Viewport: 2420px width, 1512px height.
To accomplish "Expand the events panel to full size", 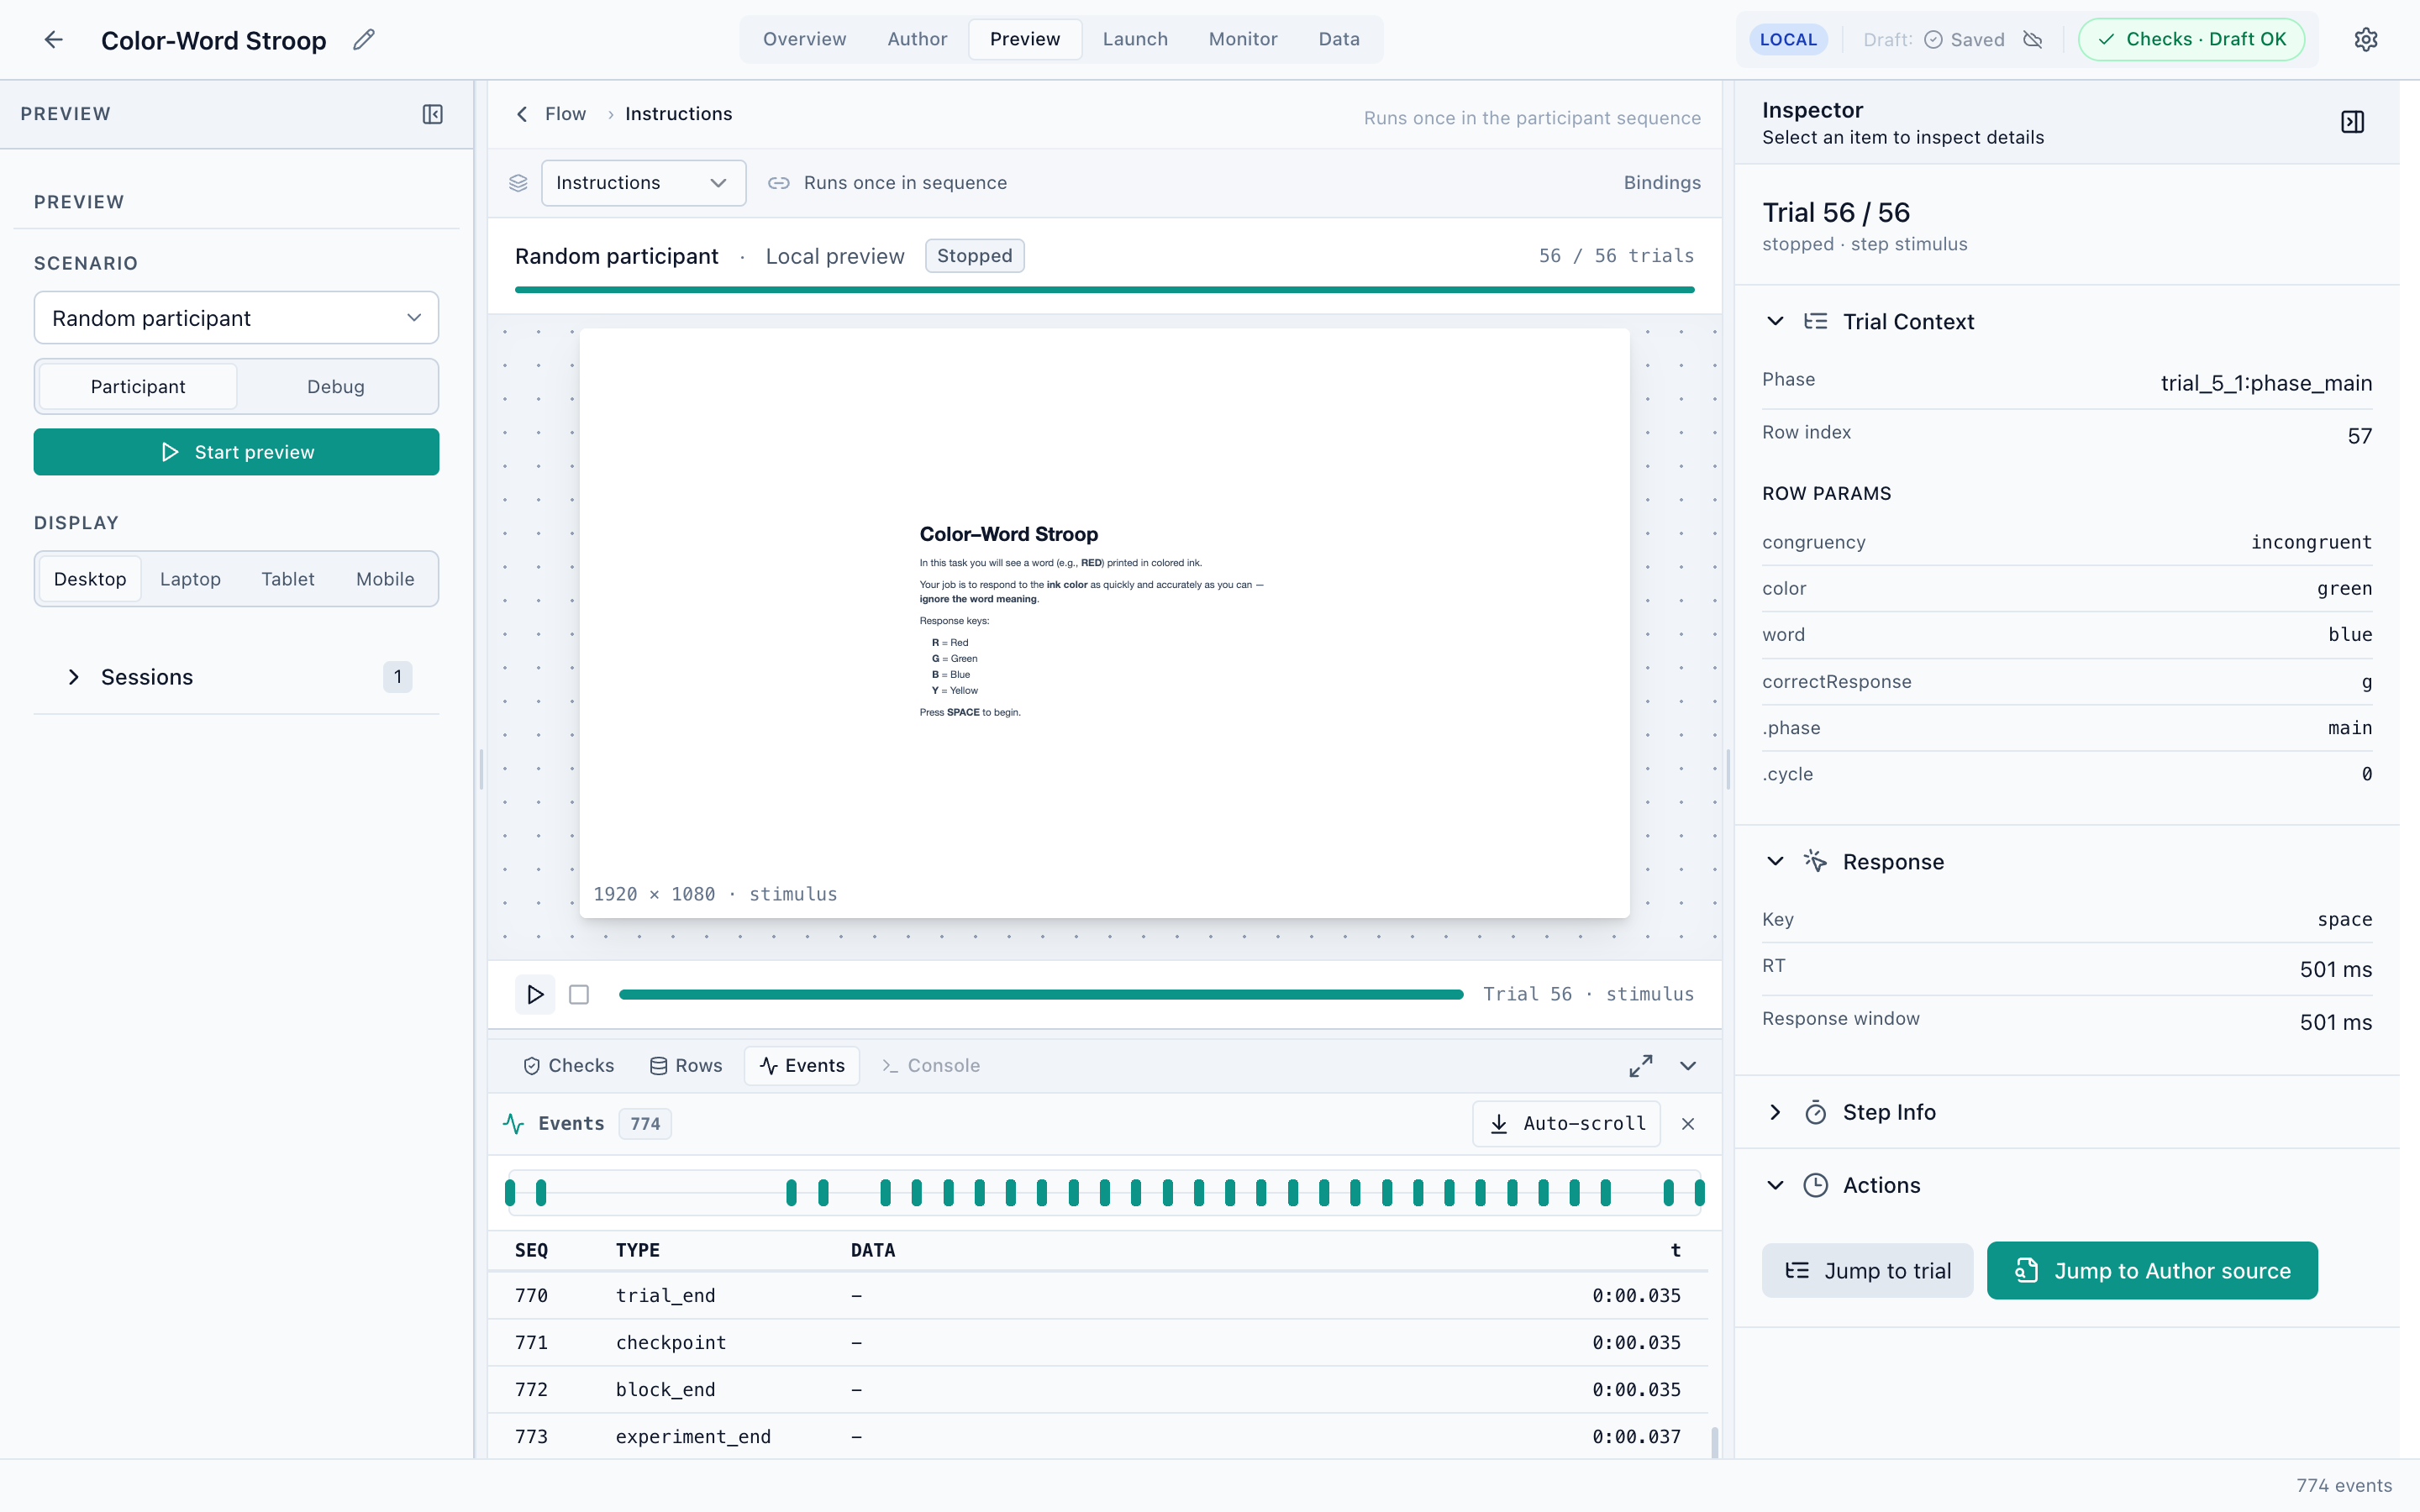I will click(1640, 1065).
